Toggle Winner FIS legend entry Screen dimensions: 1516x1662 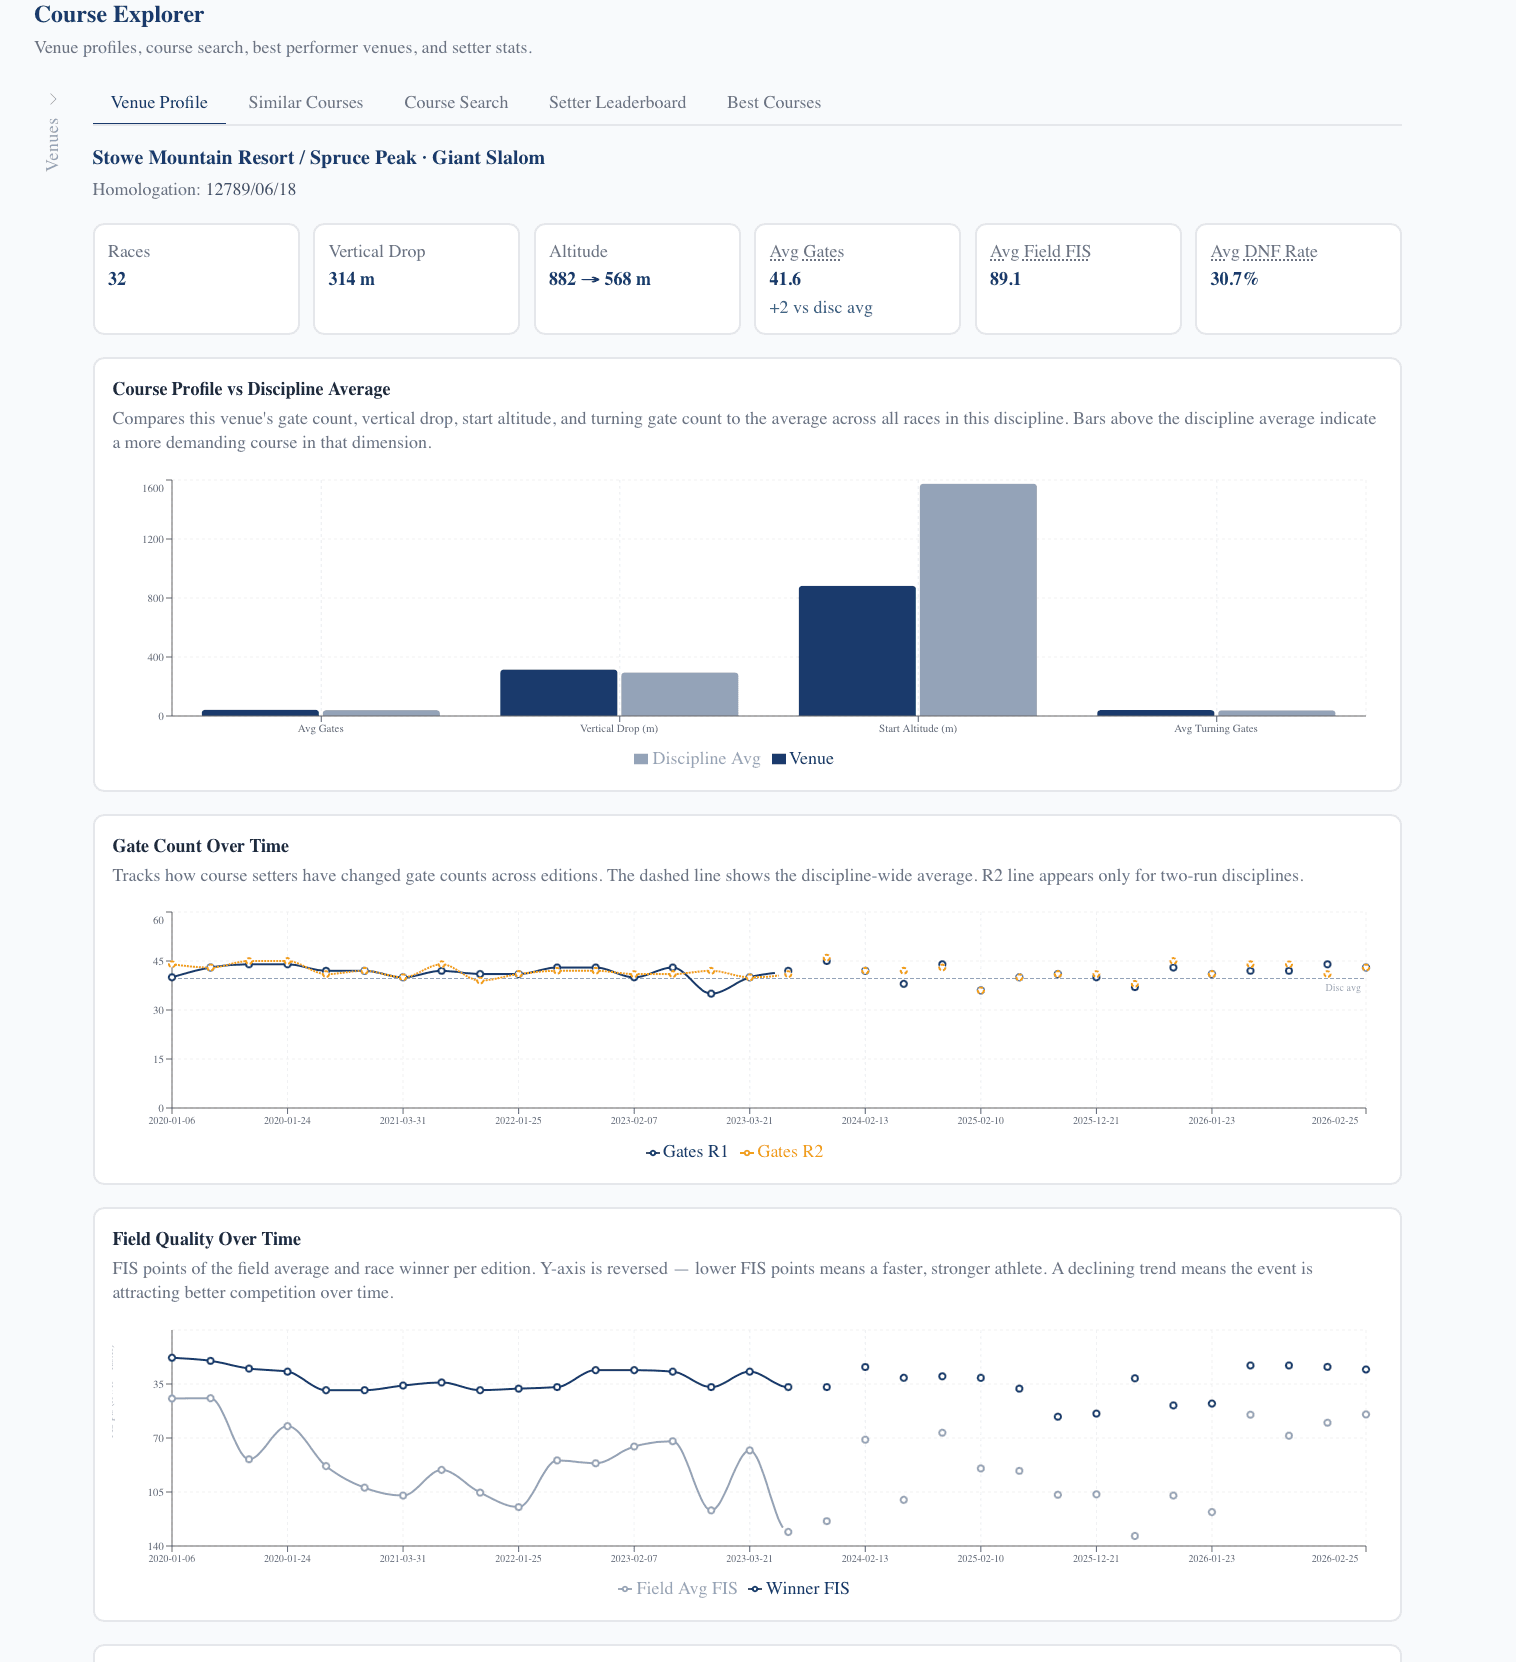(799, 1589)
